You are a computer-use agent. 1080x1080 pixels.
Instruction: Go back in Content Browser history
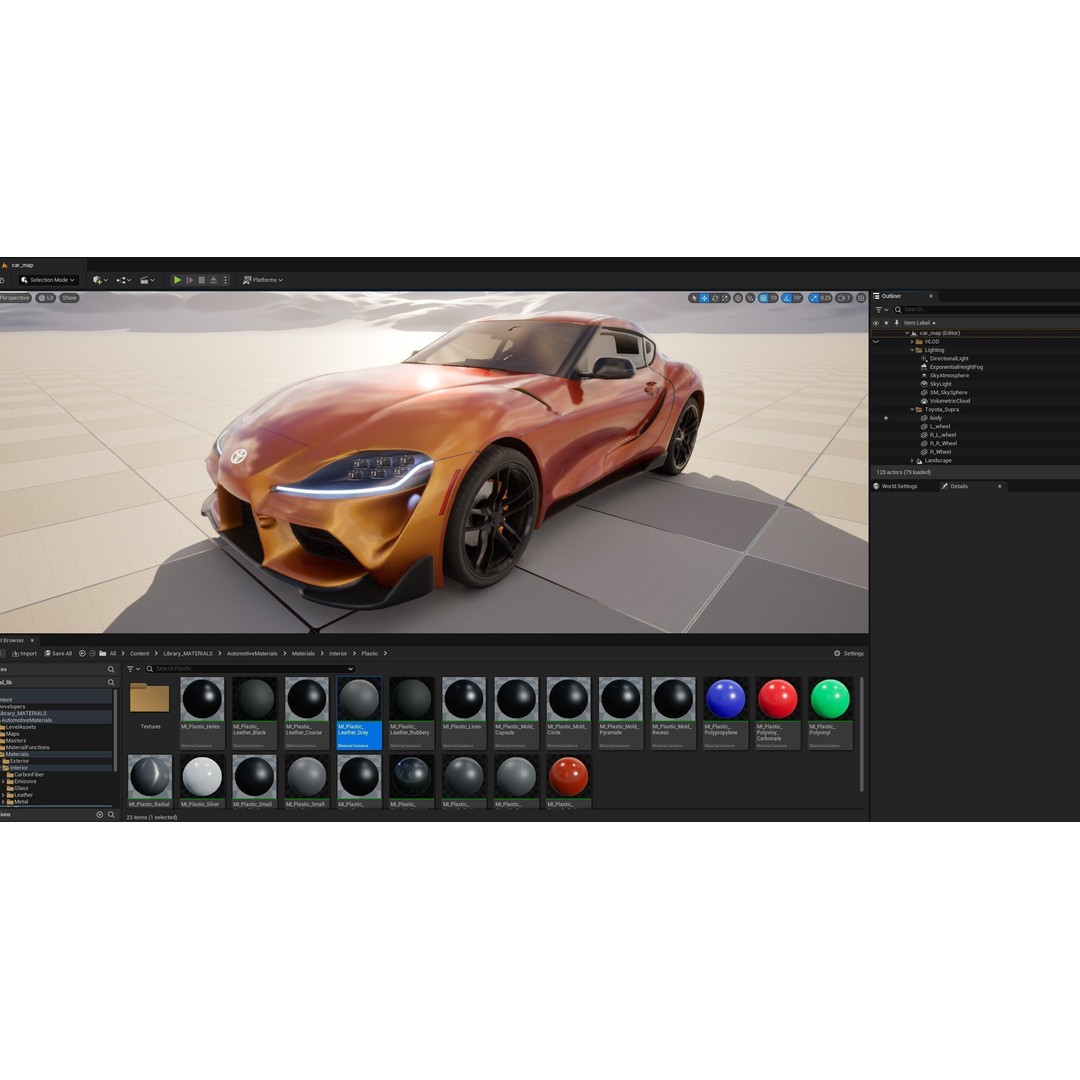[x=82, y=654]
